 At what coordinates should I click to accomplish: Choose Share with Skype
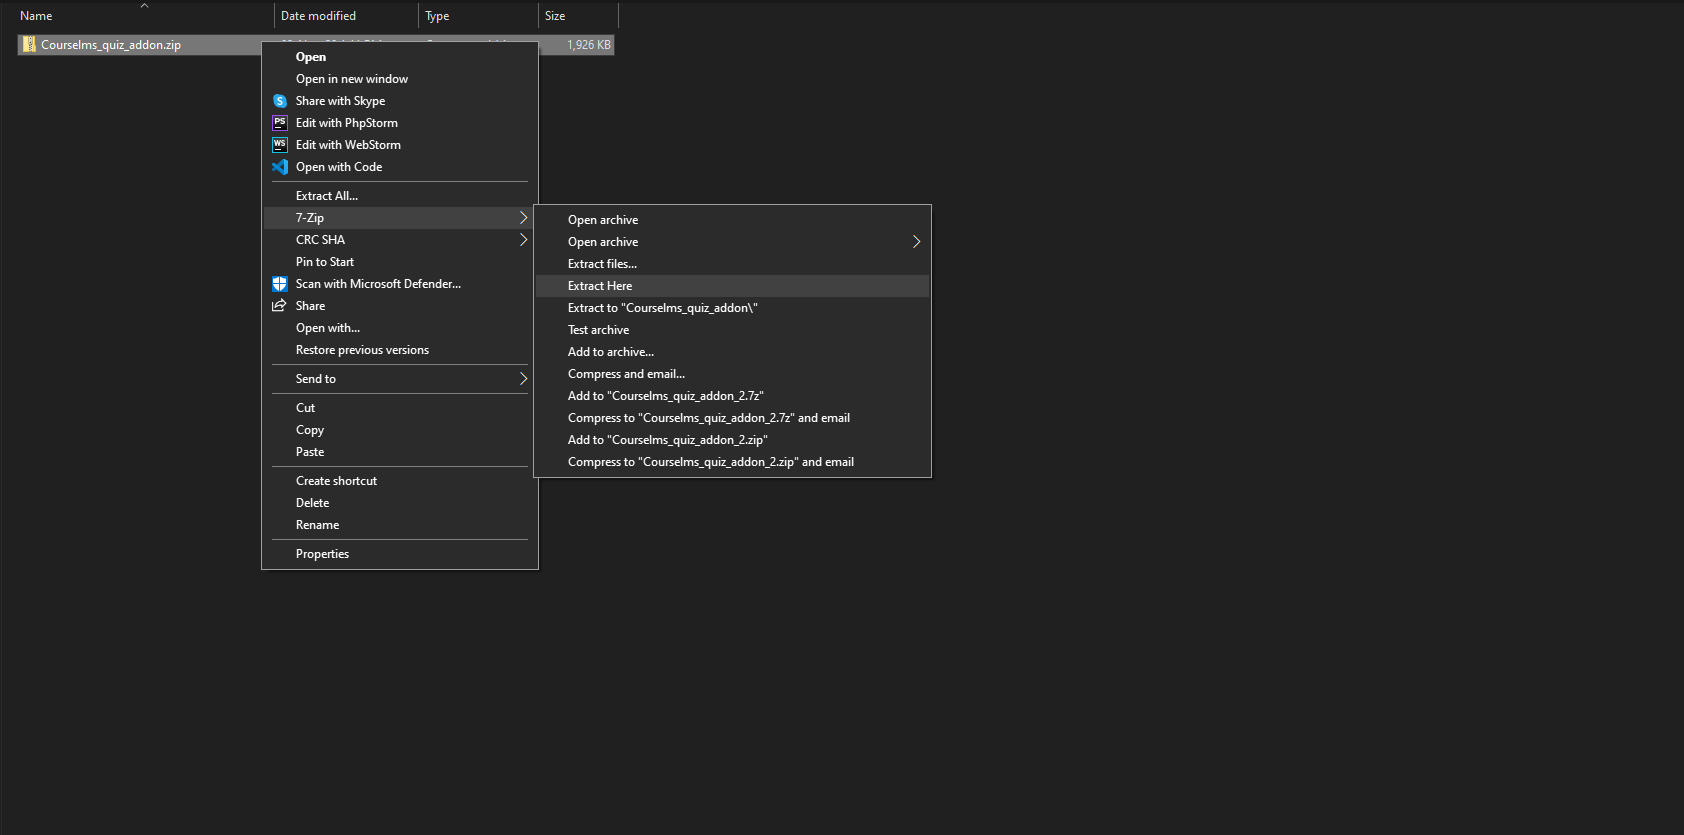pos(400,101)
